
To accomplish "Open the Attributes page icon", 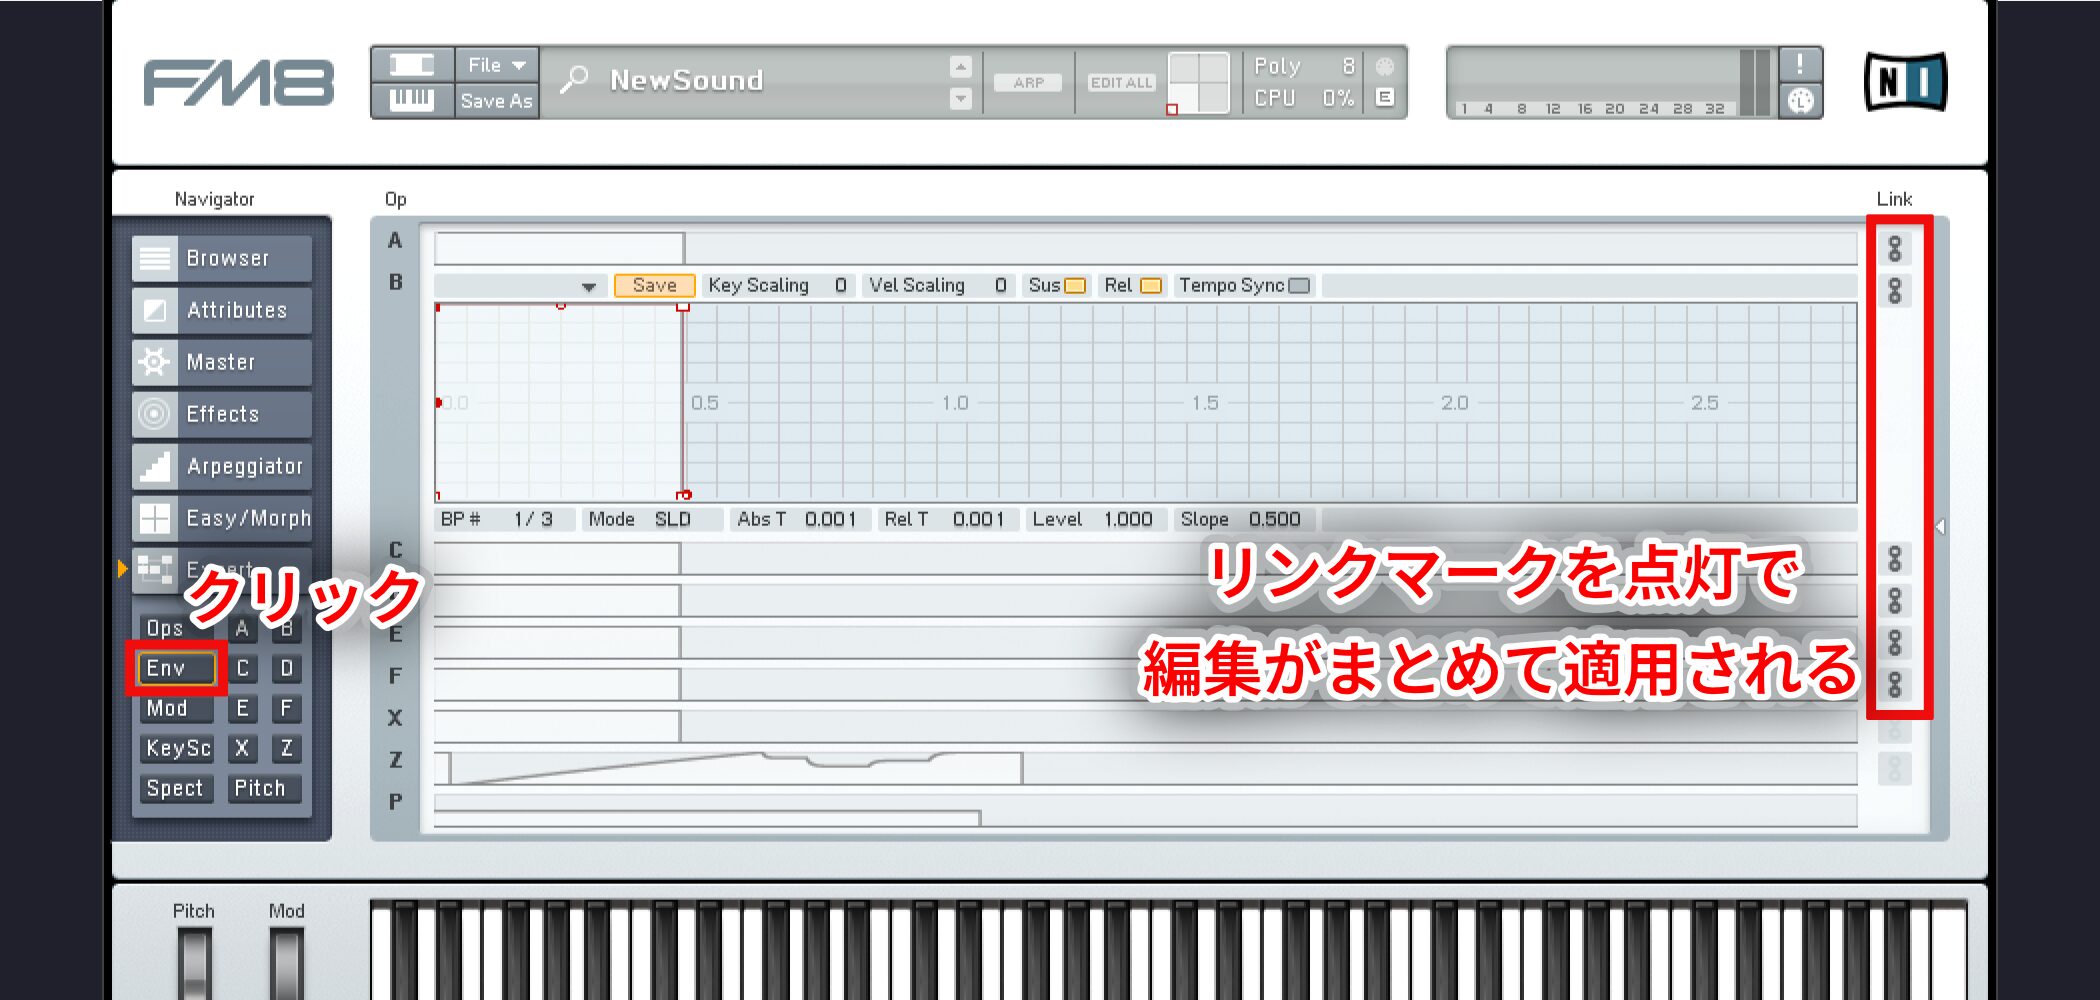I will pyautogui.click(x=155, y=310).
